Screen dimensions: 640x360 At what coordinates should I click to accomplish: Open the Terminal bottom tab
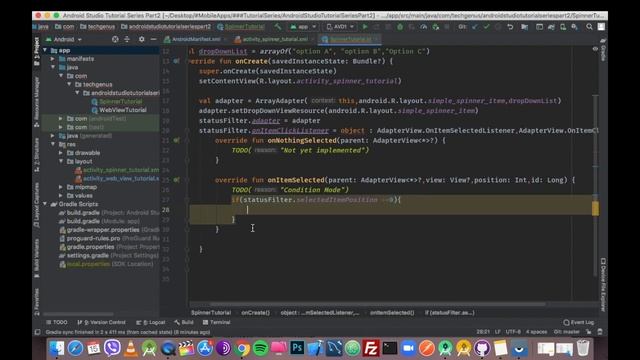217,322
